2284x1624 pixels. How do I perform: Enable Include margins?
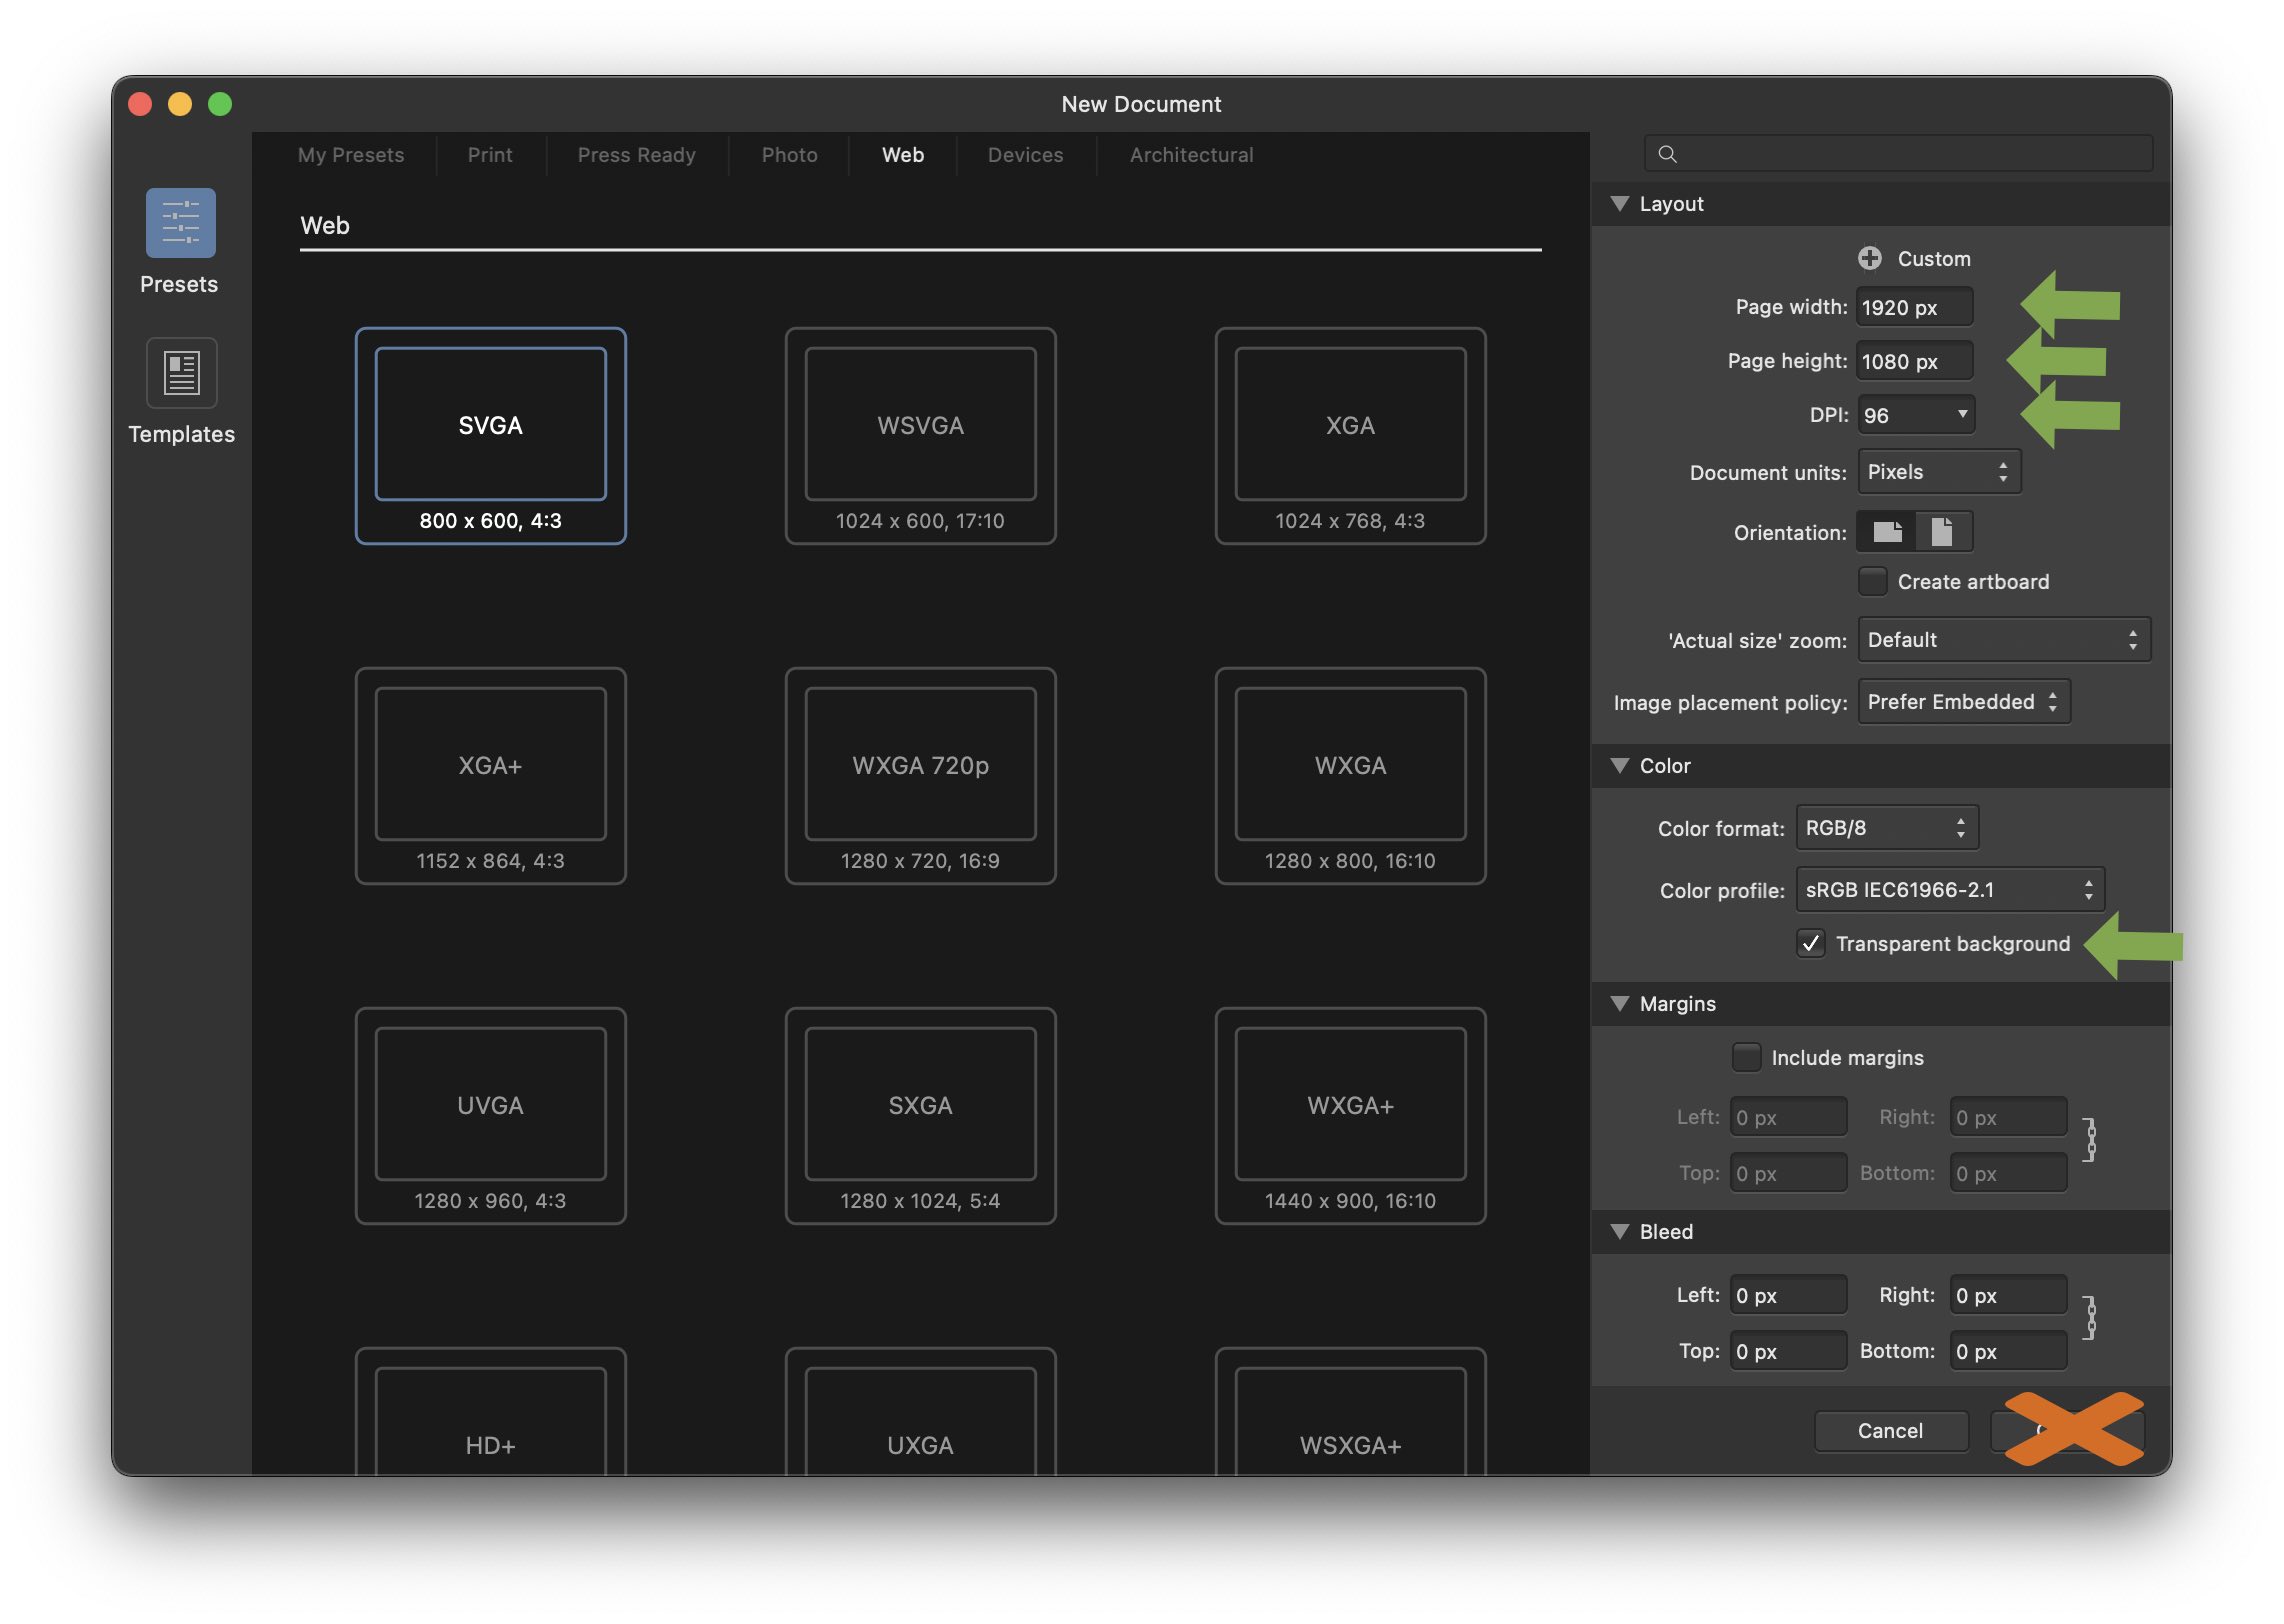pos(1746,1057)
